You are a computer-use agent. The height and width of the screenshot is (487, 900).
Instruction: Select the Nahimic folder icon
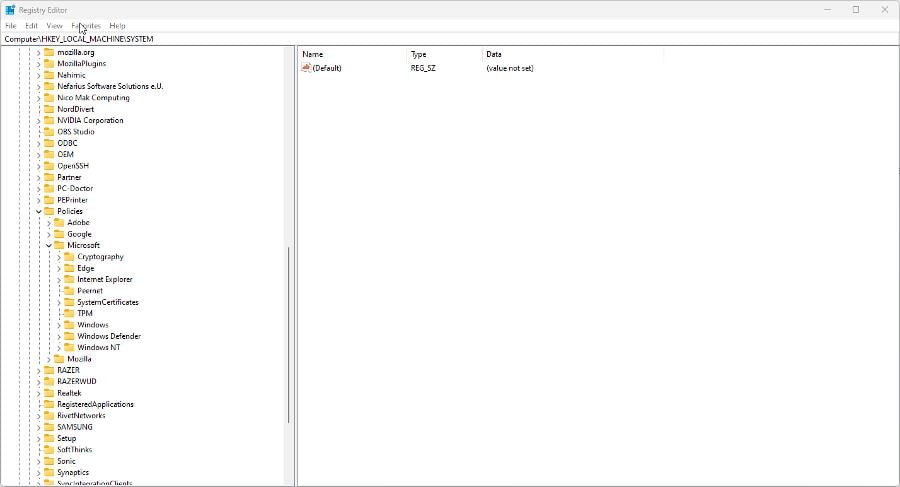coord(49,75)
